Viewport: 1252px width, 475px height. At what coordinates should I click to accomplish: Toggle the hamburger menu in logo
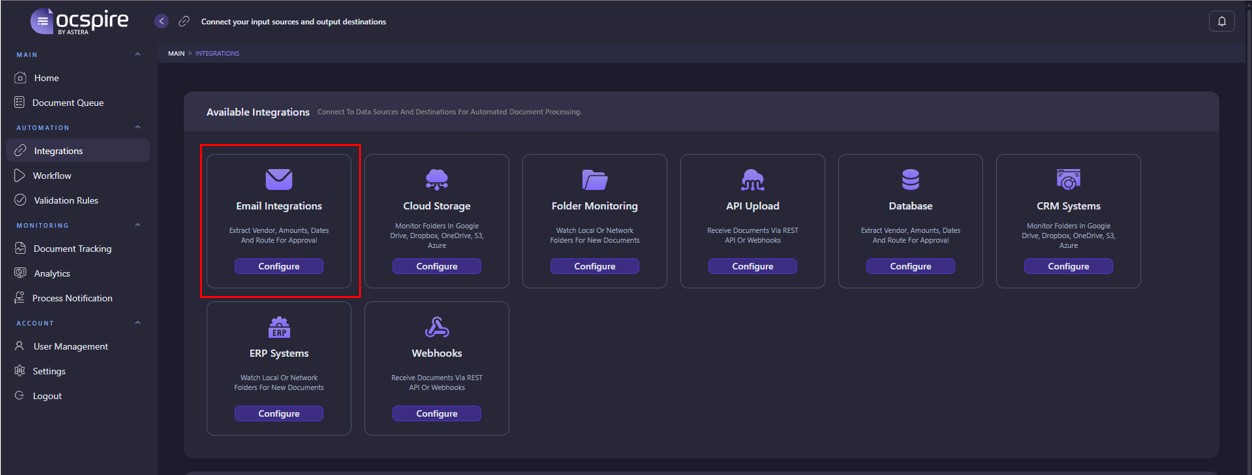pos(42,21)
